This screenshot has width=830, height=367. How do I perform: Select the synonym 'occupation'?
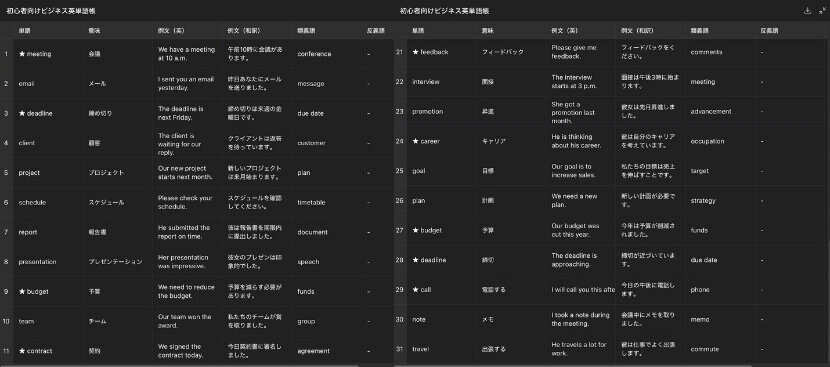coord(707,141)
